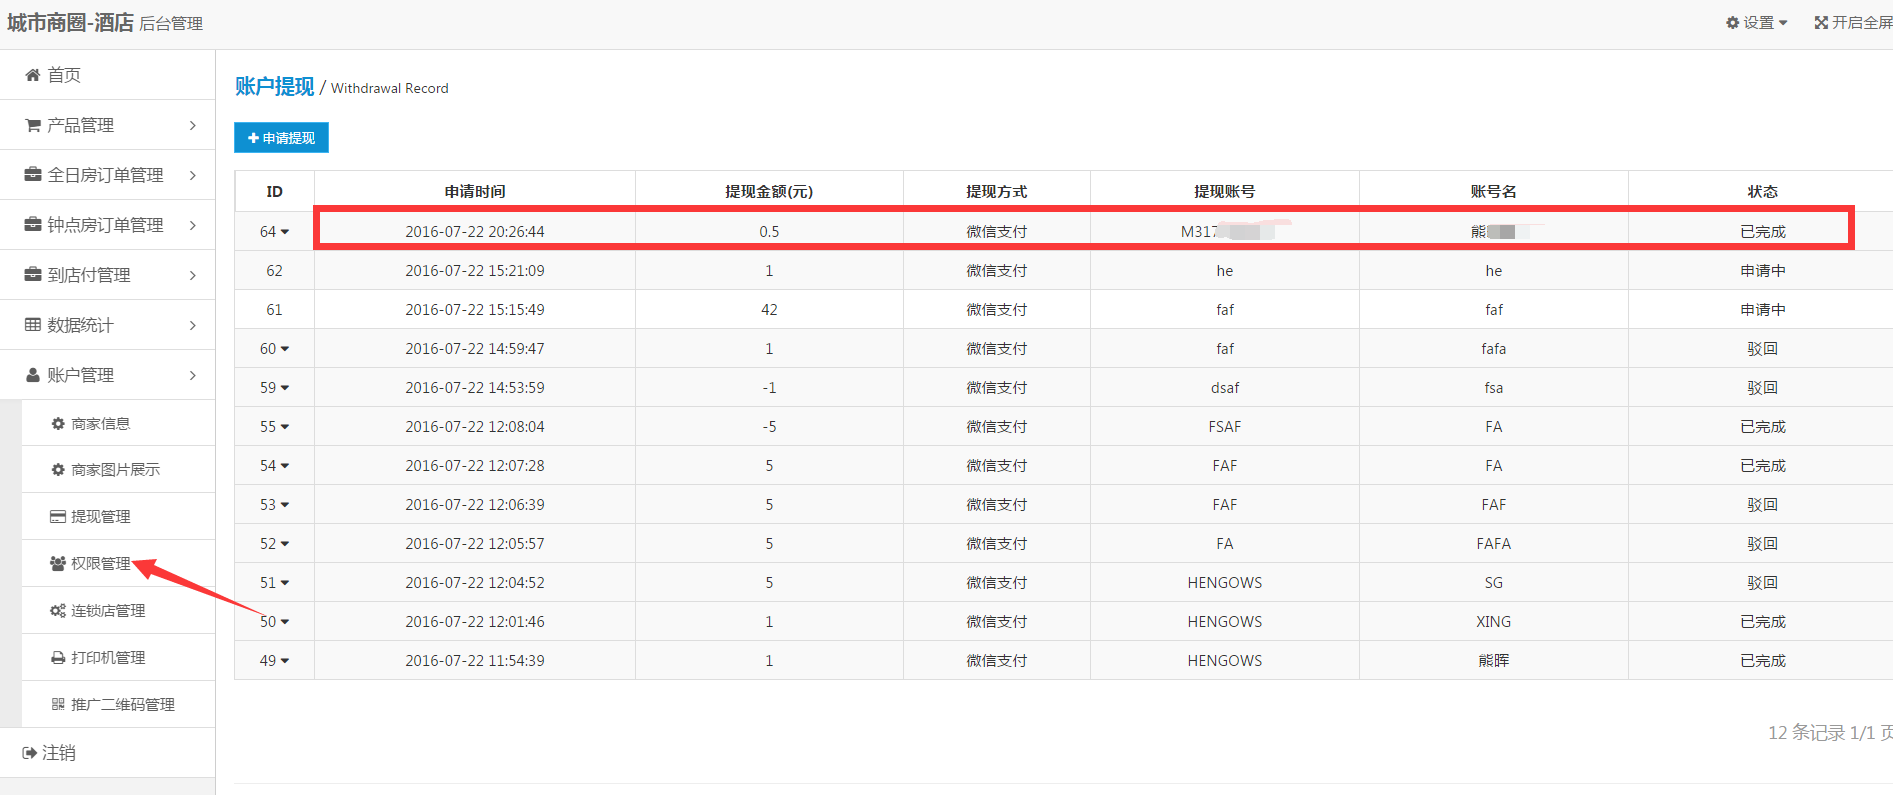
Task: Click the home icon beside 首页
Action: 33,75
